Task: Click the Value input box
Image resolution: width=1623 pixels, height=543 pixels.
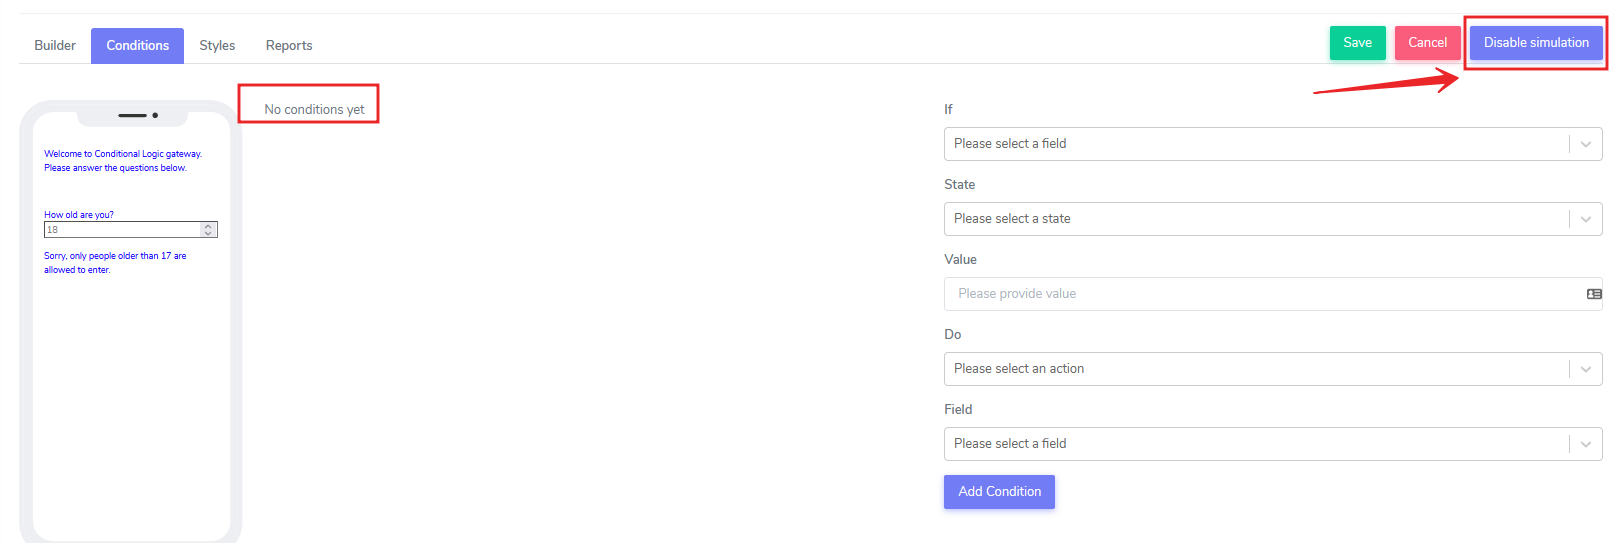Action: 1260,294
